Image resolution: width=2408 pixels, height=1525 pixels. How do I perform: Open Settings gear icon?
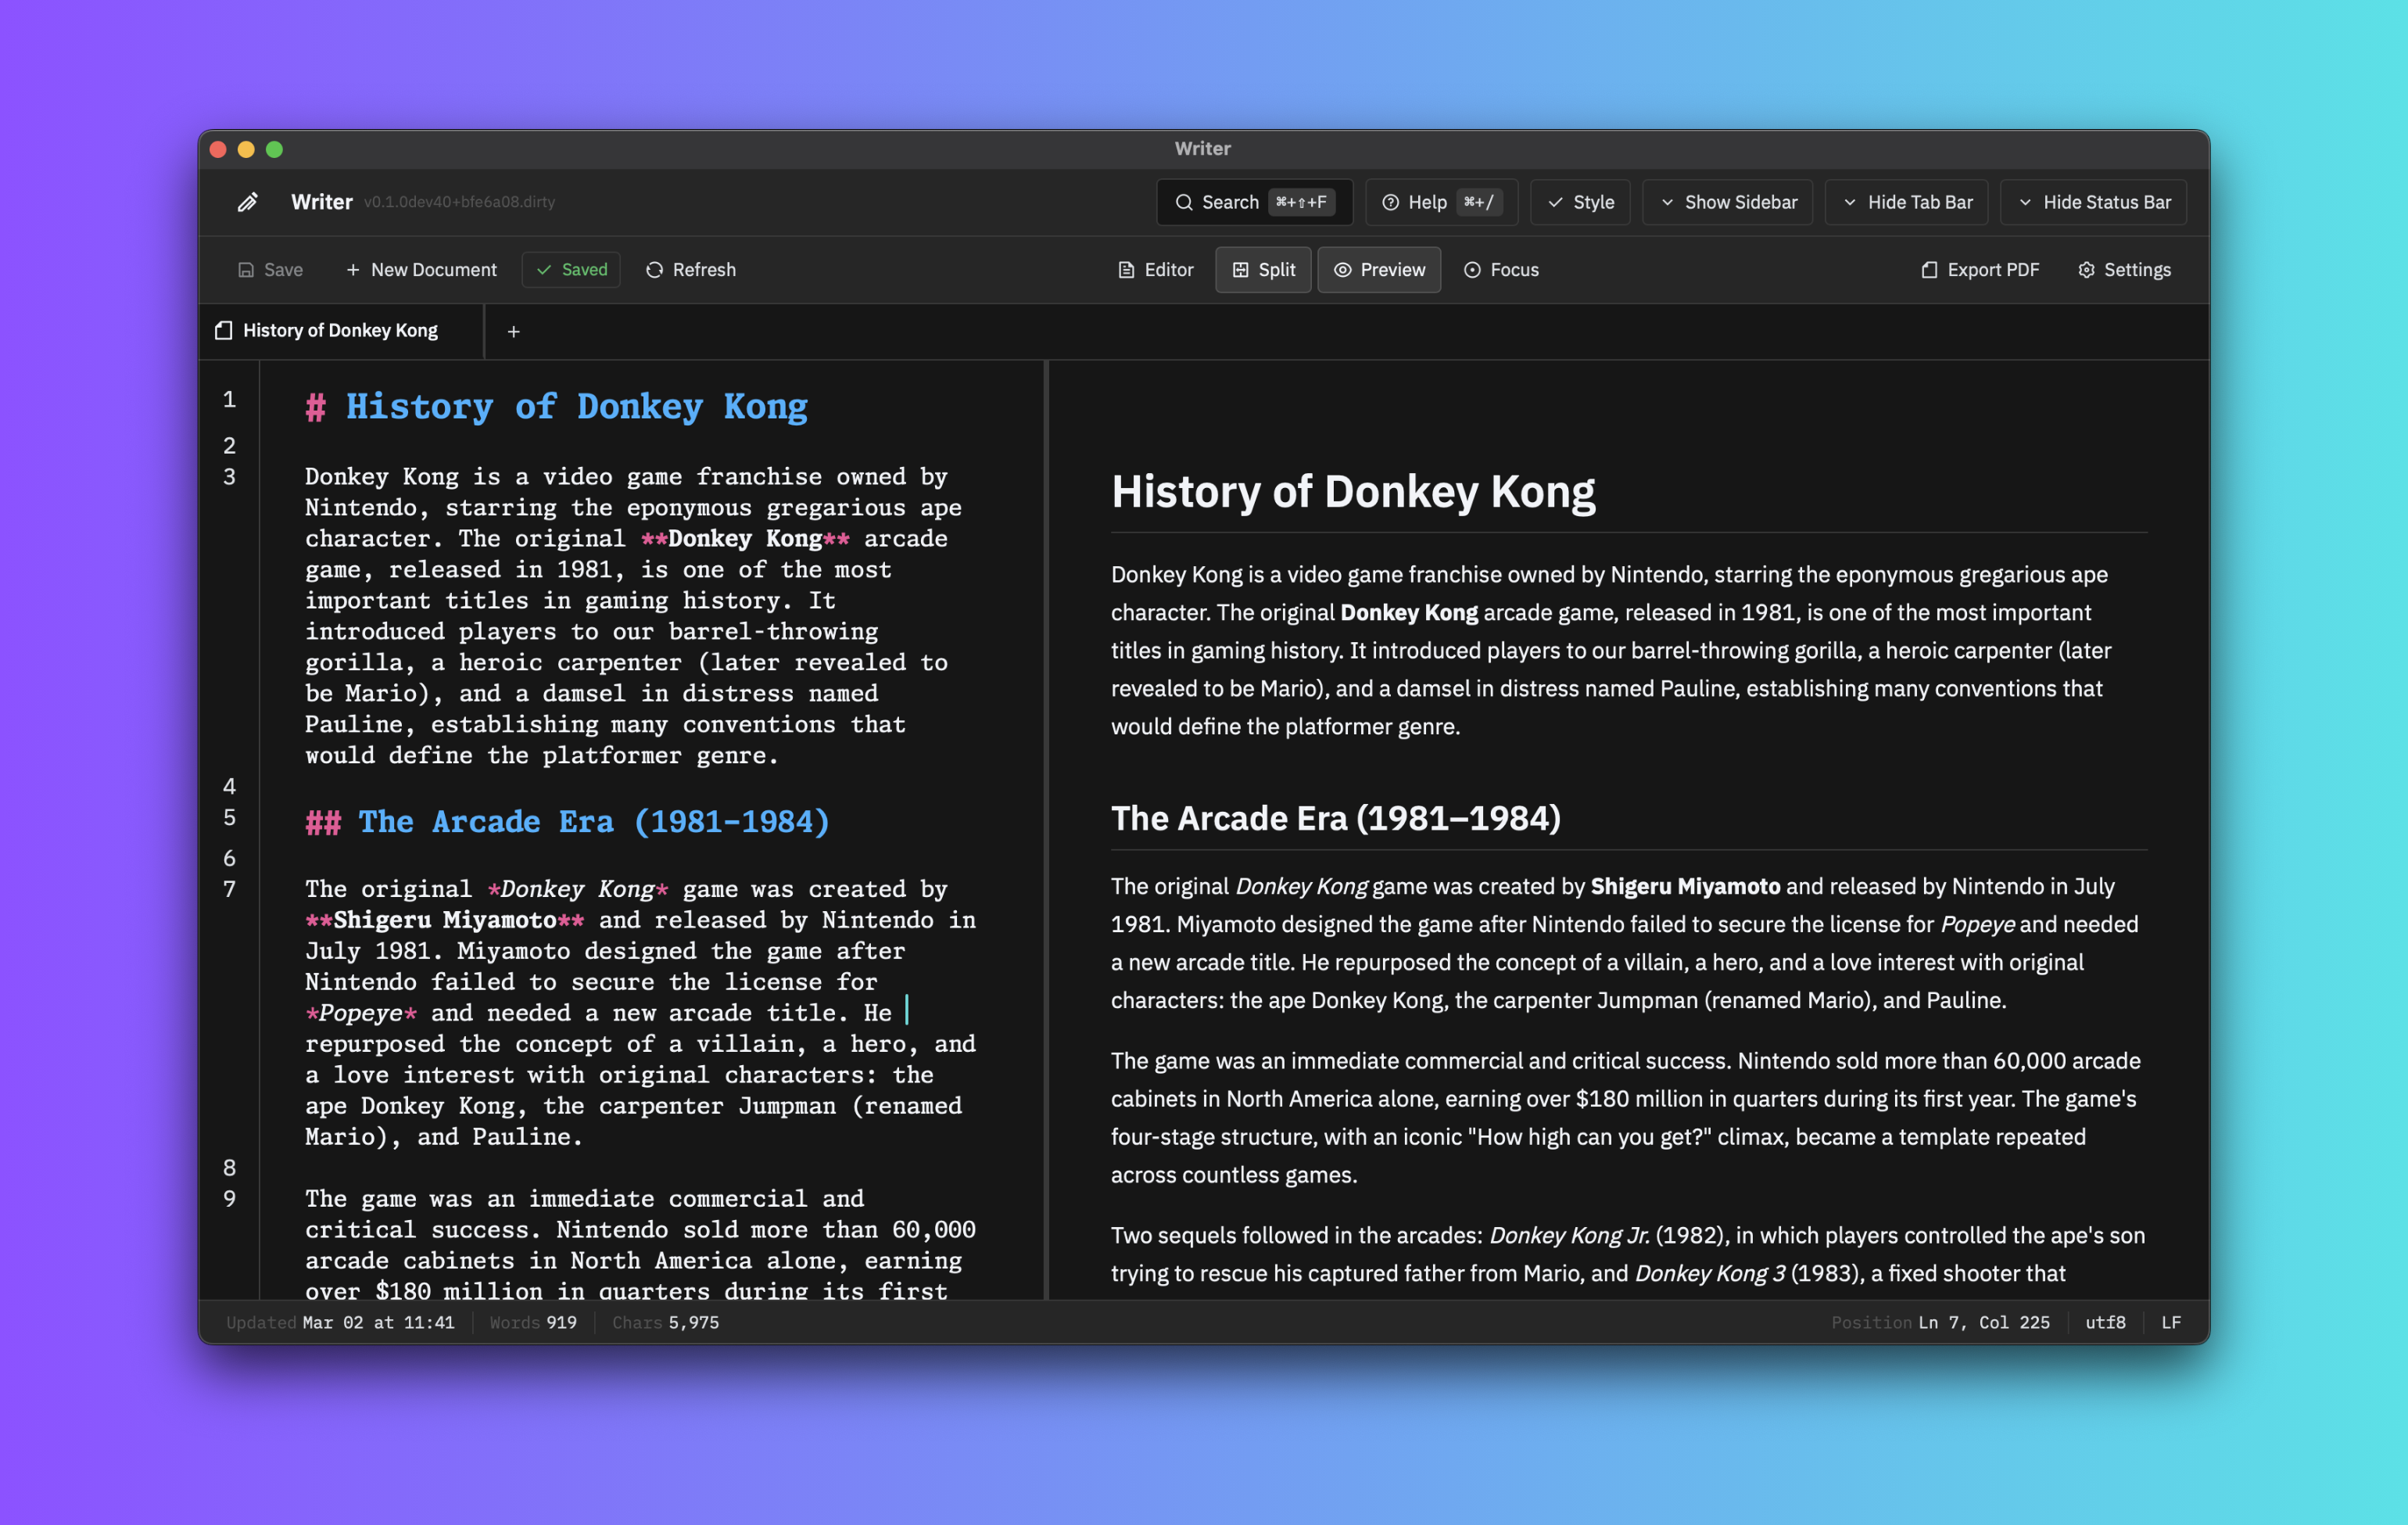pos(2086,270)
